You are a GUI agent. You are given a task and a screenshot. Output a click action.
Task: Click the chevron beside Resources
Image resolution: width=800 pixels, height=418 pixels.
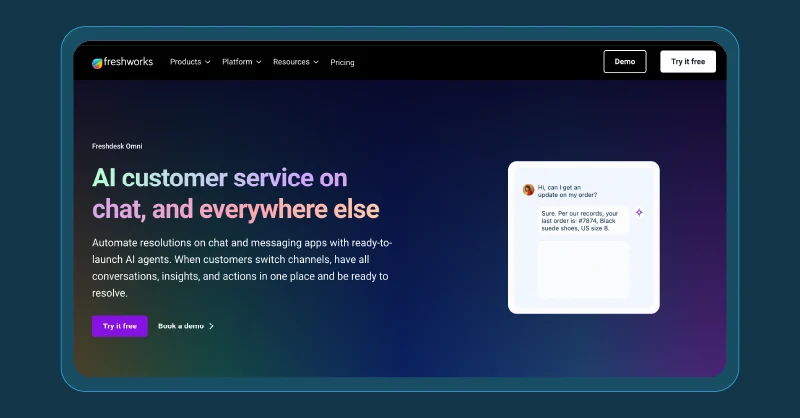tap(316, 62)
